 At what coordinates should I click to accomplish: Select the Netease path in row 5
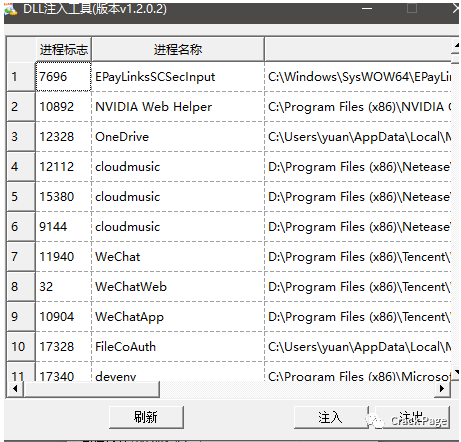point(358,197)
